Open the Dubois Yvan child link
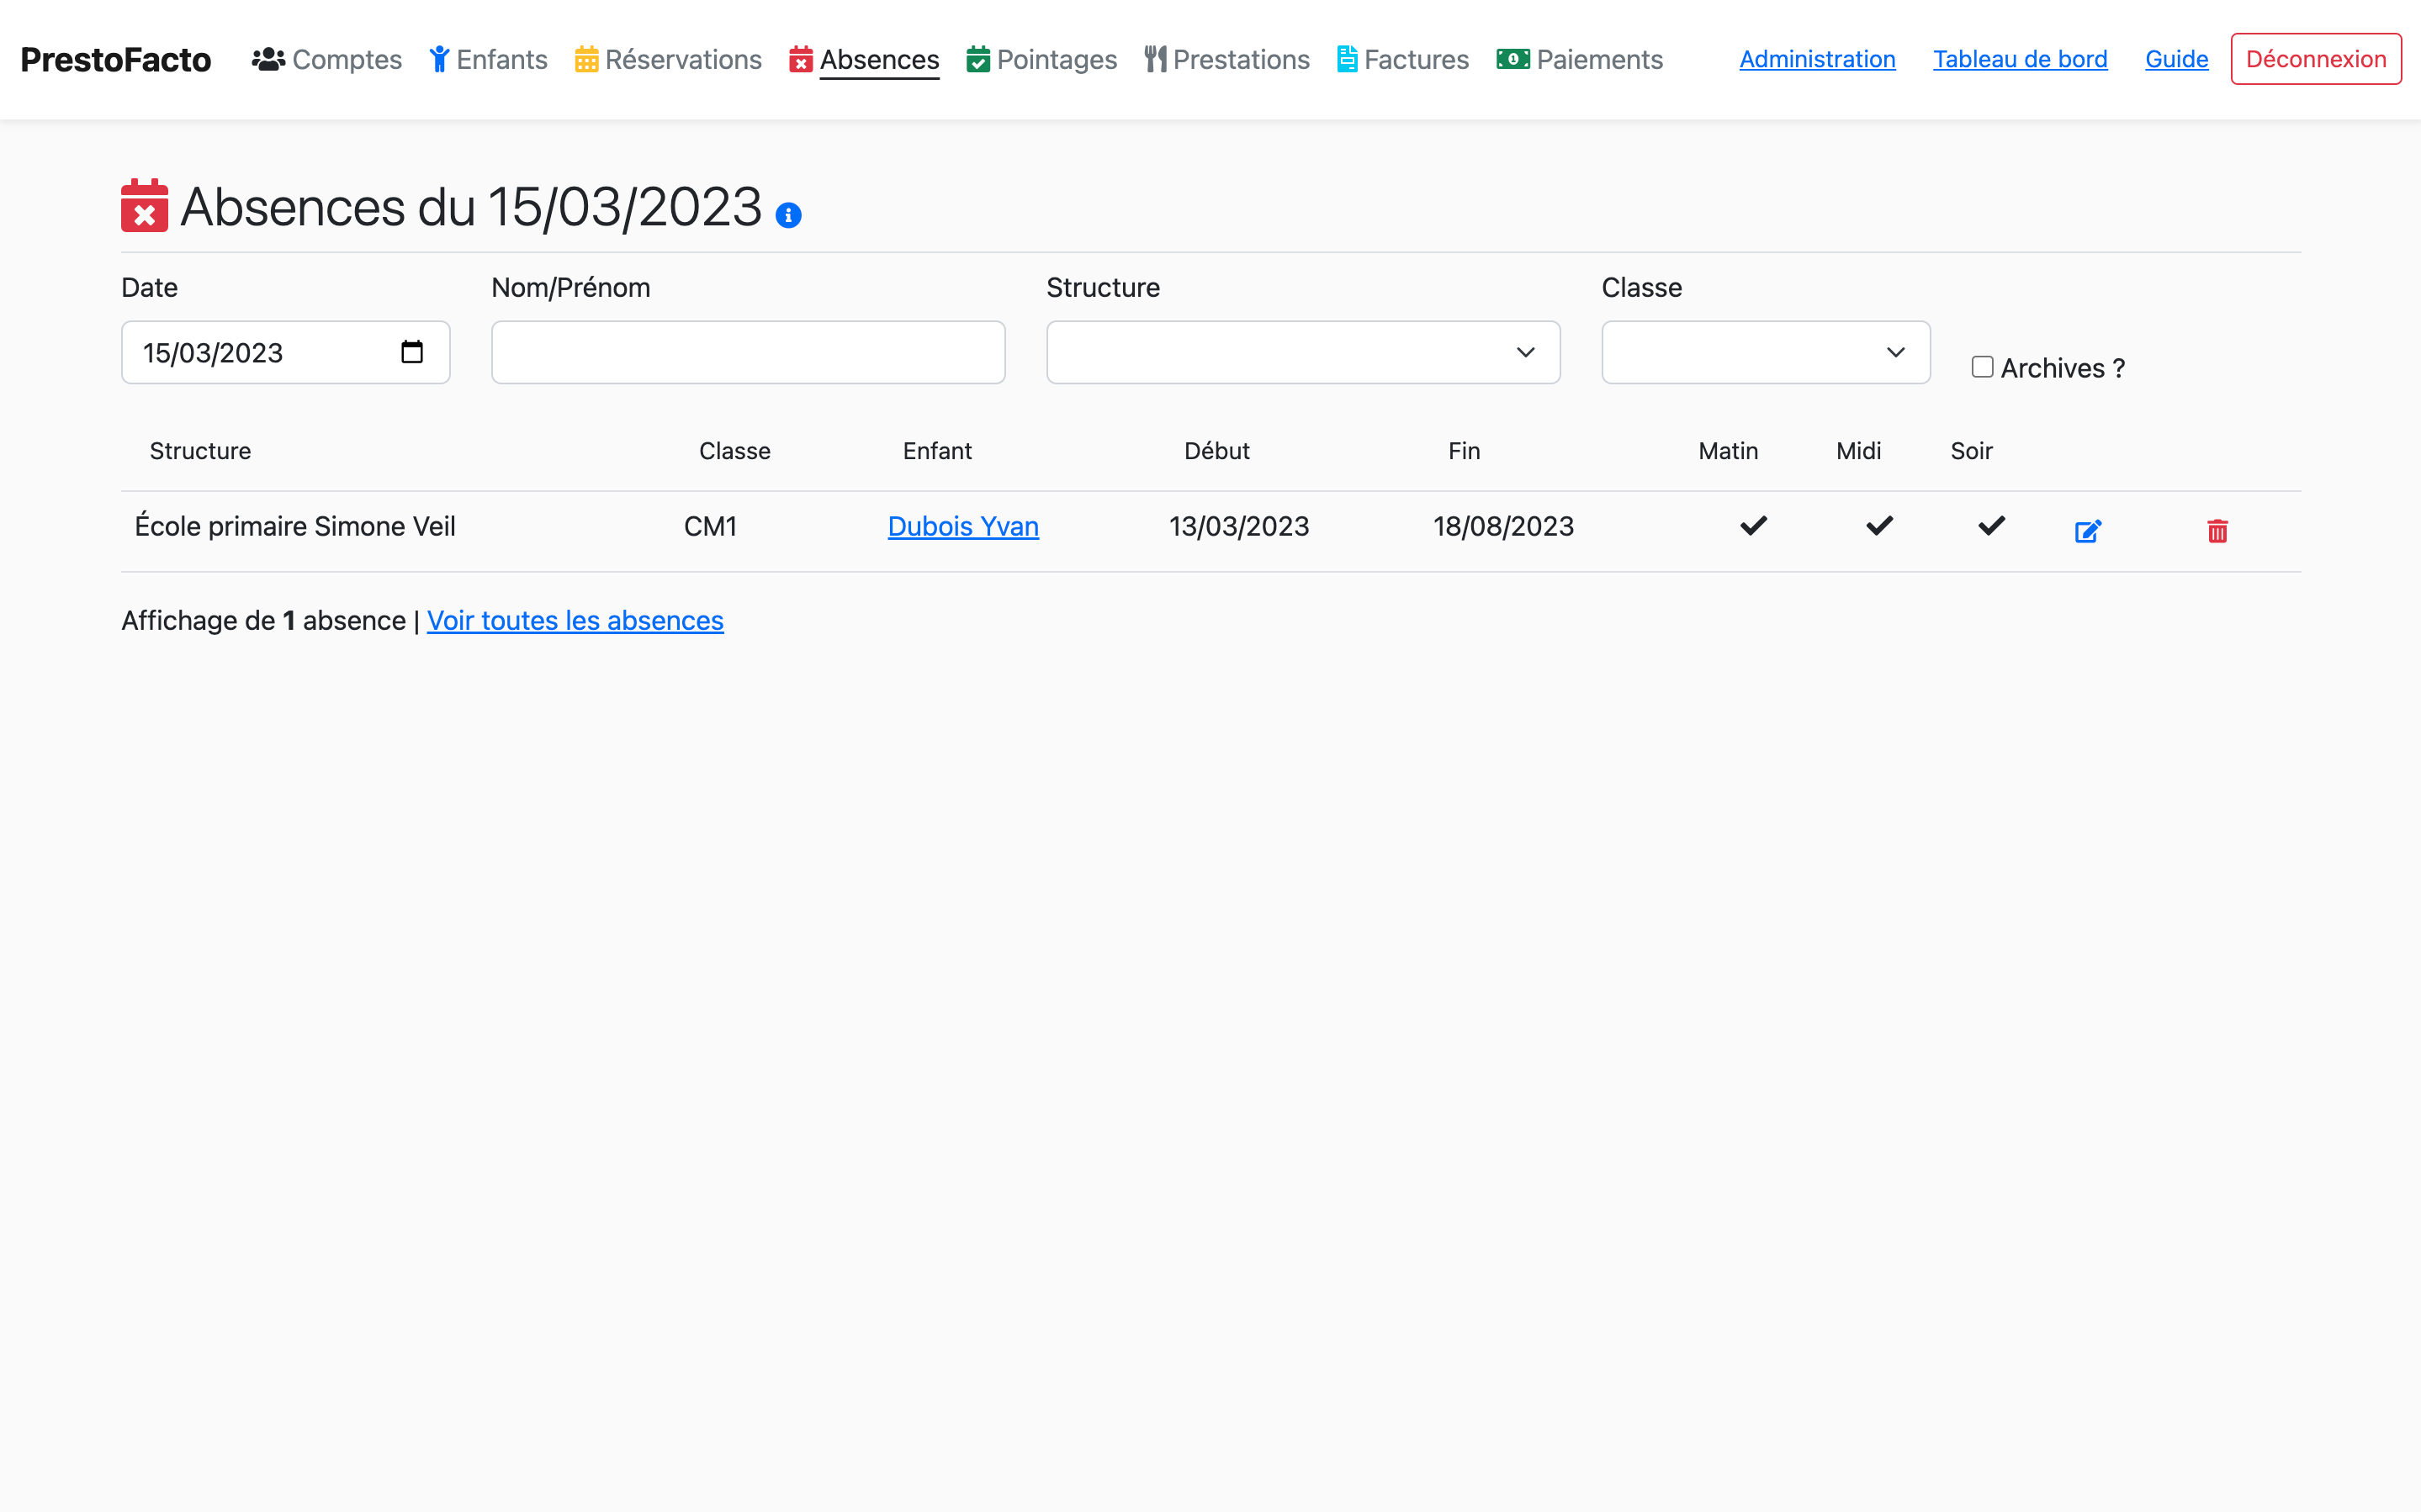The height and width of the screenshot is (1512, 2421). point(963,526)
